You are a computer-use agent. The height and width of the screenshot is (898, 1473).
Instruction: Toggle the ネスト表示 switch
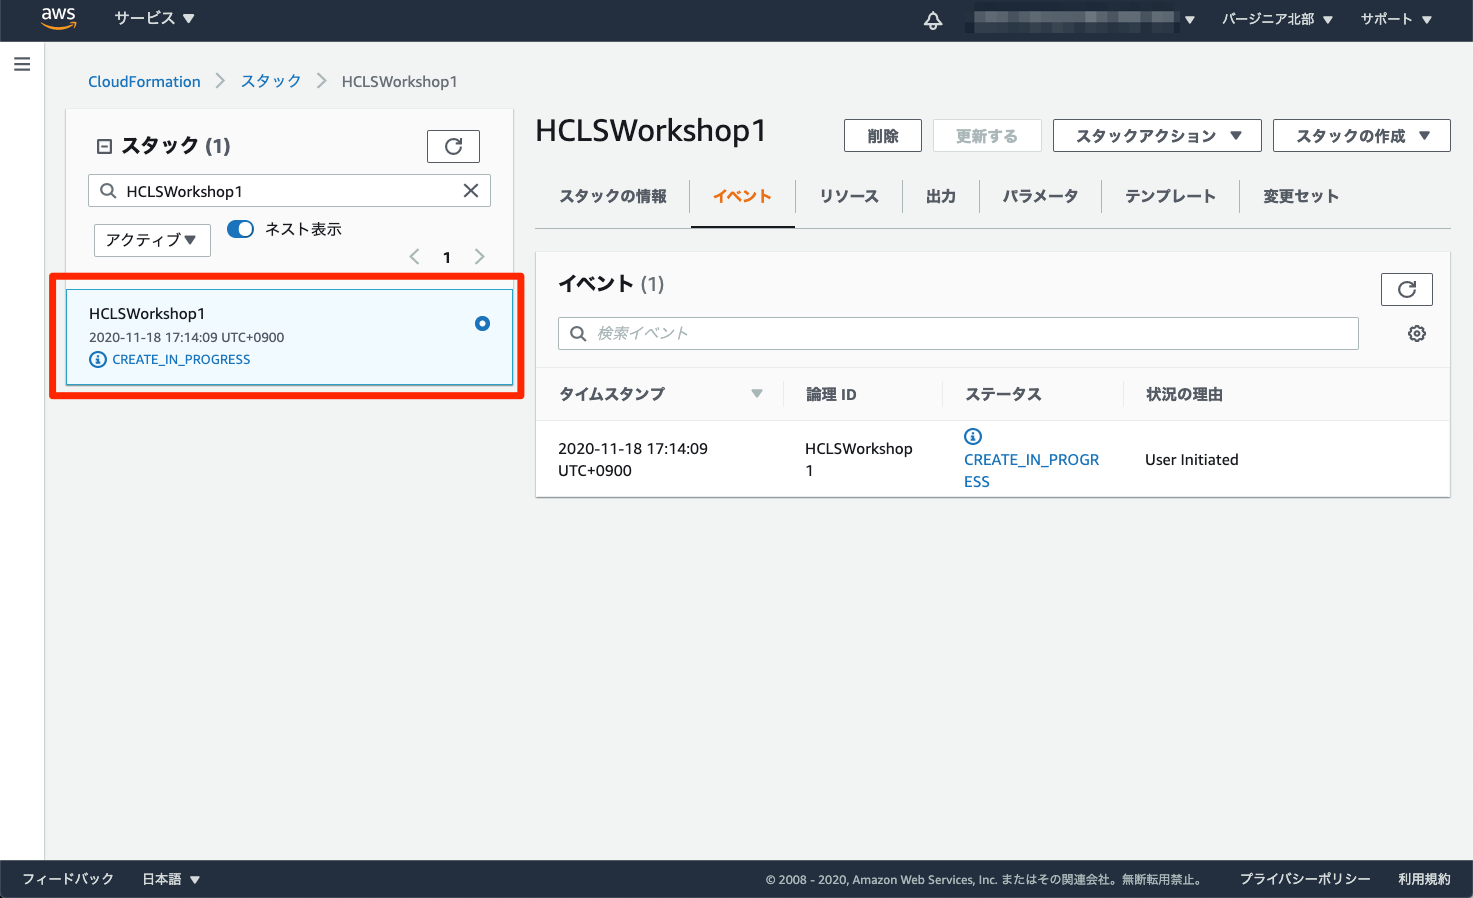[x=240, y=229]
